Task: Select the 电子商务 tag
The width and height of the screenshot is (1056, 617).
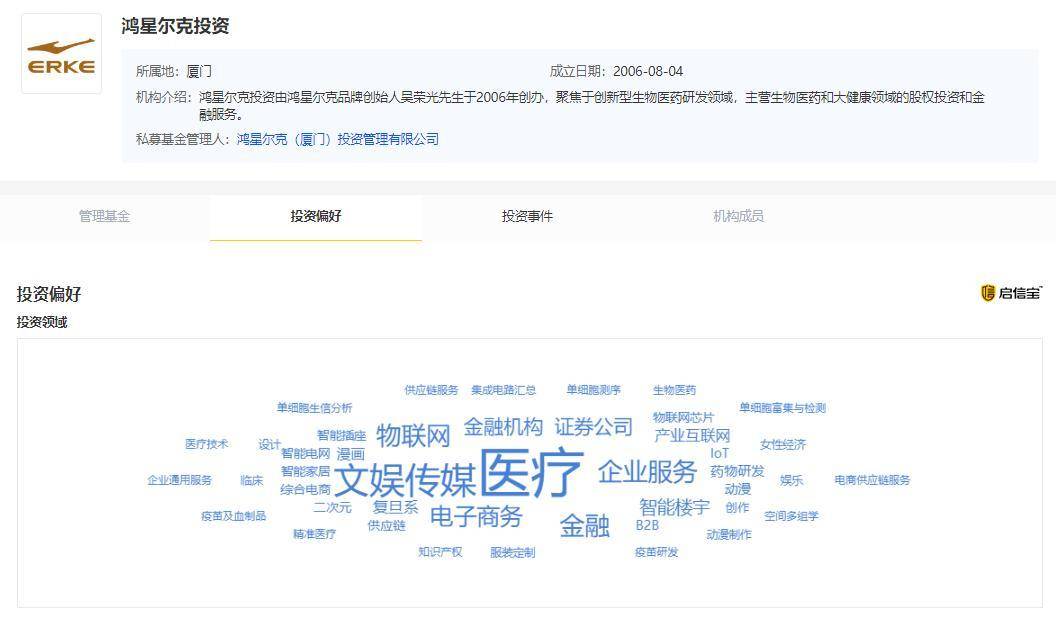Action: click(476, 517)
